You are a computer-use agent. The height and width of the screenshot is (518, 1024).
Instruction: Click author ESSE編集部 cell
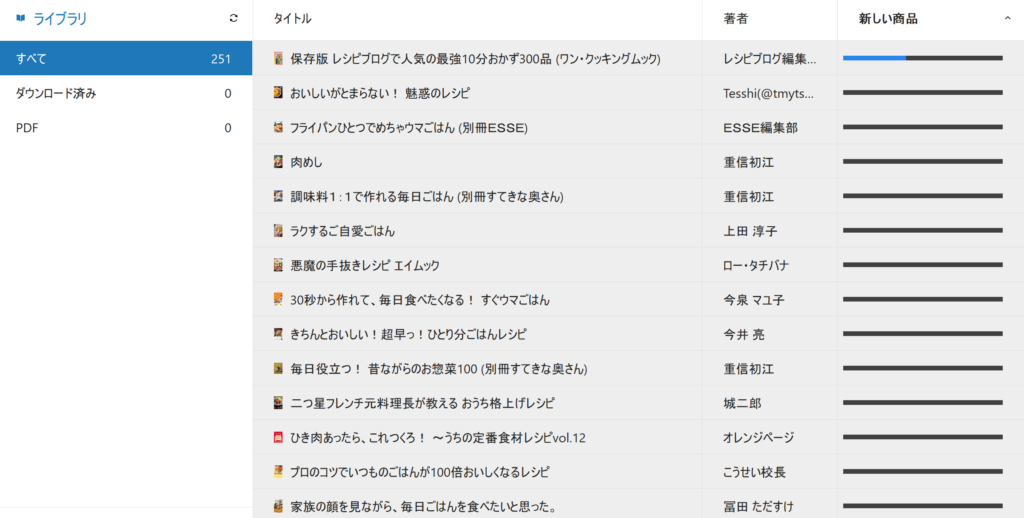[x=760, y=128]
